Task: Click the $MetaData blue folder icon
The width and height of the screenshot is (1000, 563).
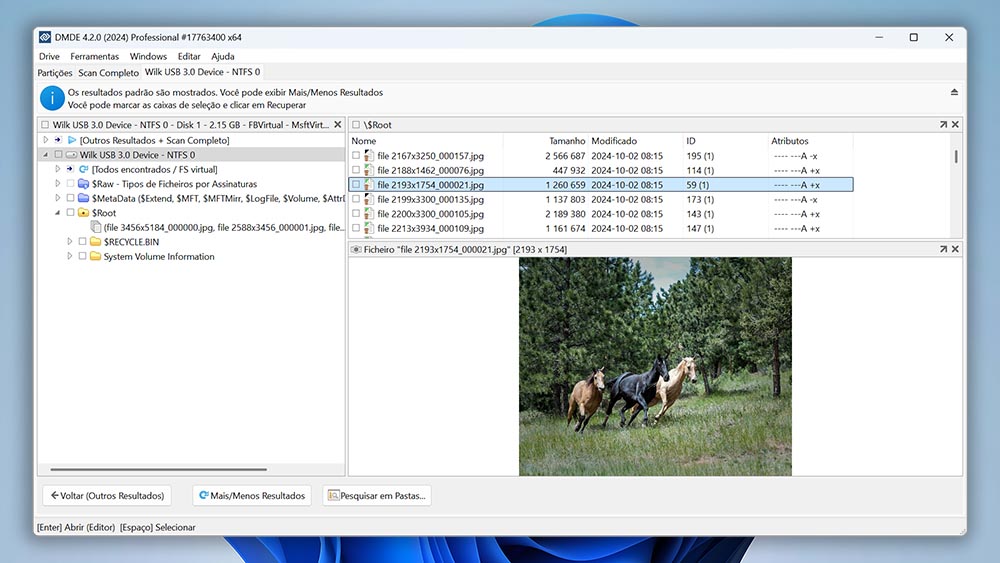Action: point(84,198)
